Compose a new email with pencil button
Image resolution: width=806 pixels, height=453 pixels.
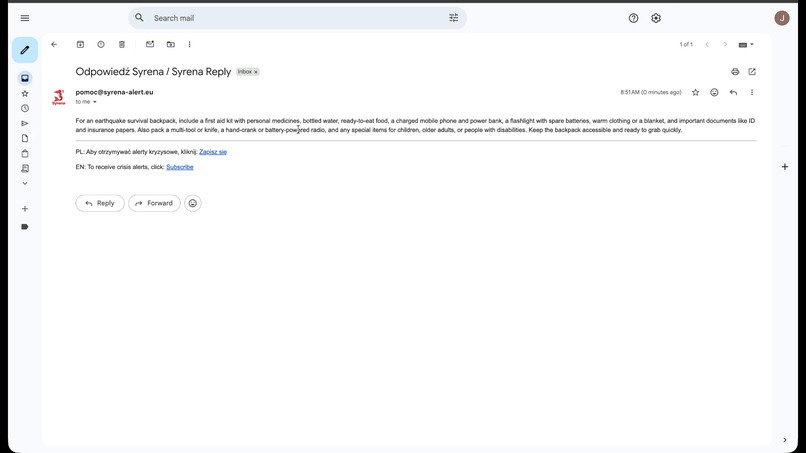click(25, 50)
